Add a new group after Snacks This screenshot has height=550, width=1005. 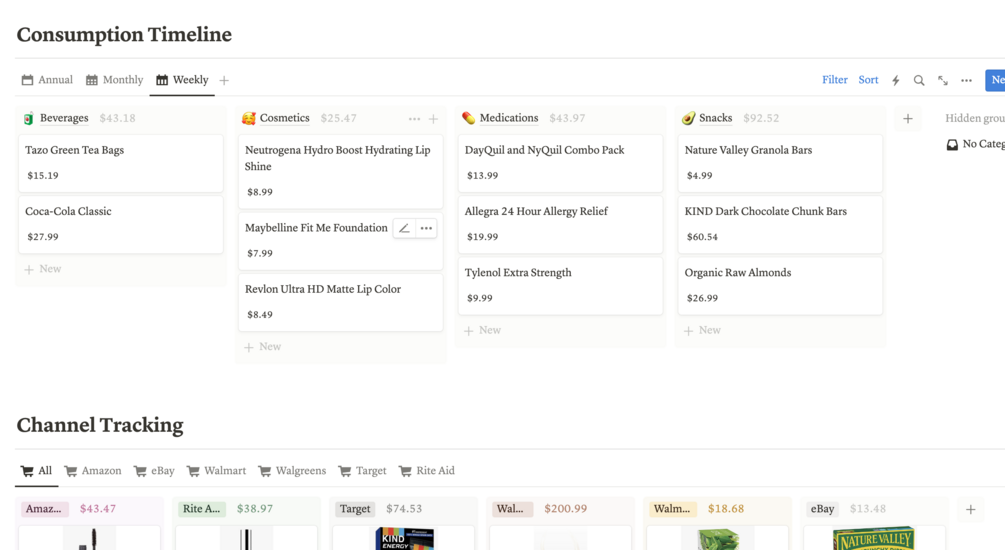(x=908, y=119)
